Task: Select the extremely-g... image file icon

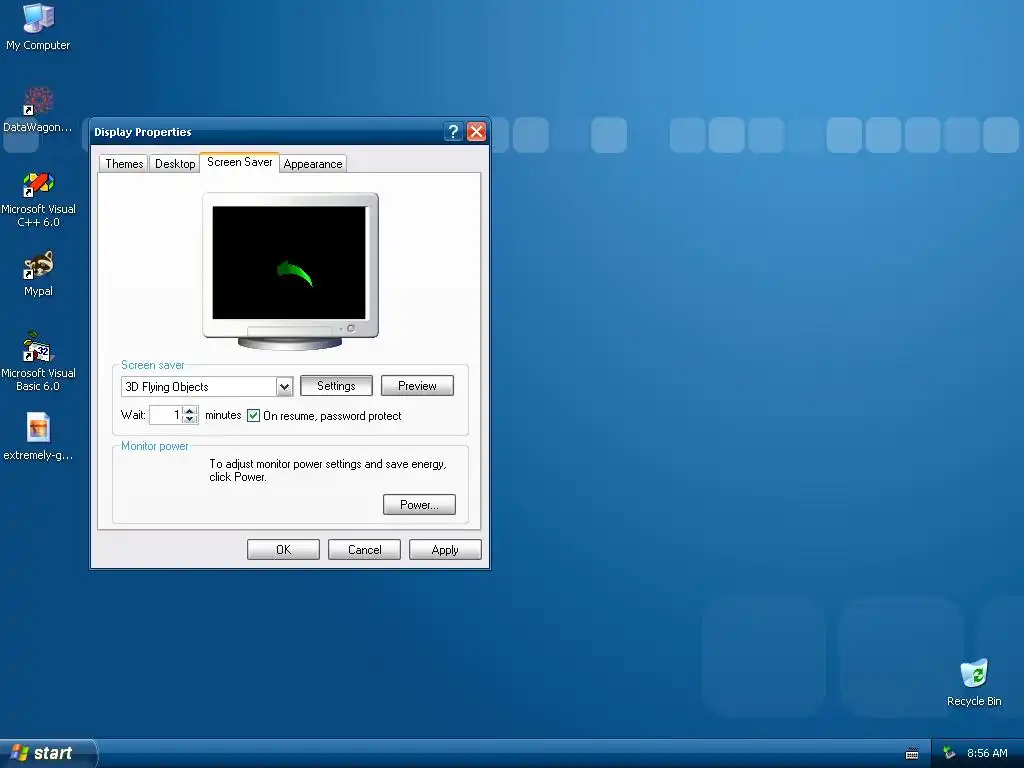Action: 38,436
